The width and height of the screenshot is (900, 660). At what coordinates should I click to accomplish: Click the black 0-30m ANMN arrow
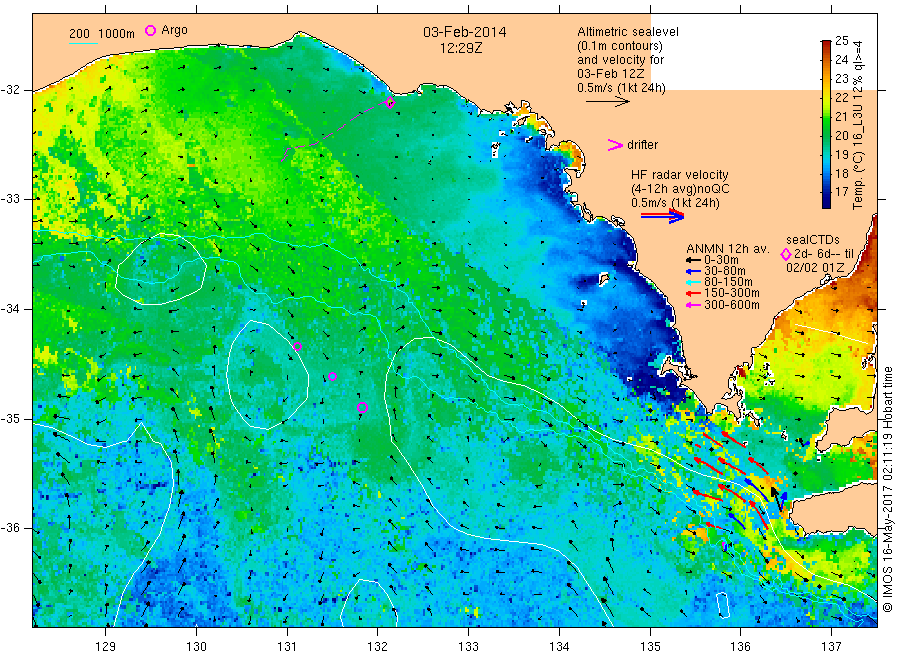(693, 260)
